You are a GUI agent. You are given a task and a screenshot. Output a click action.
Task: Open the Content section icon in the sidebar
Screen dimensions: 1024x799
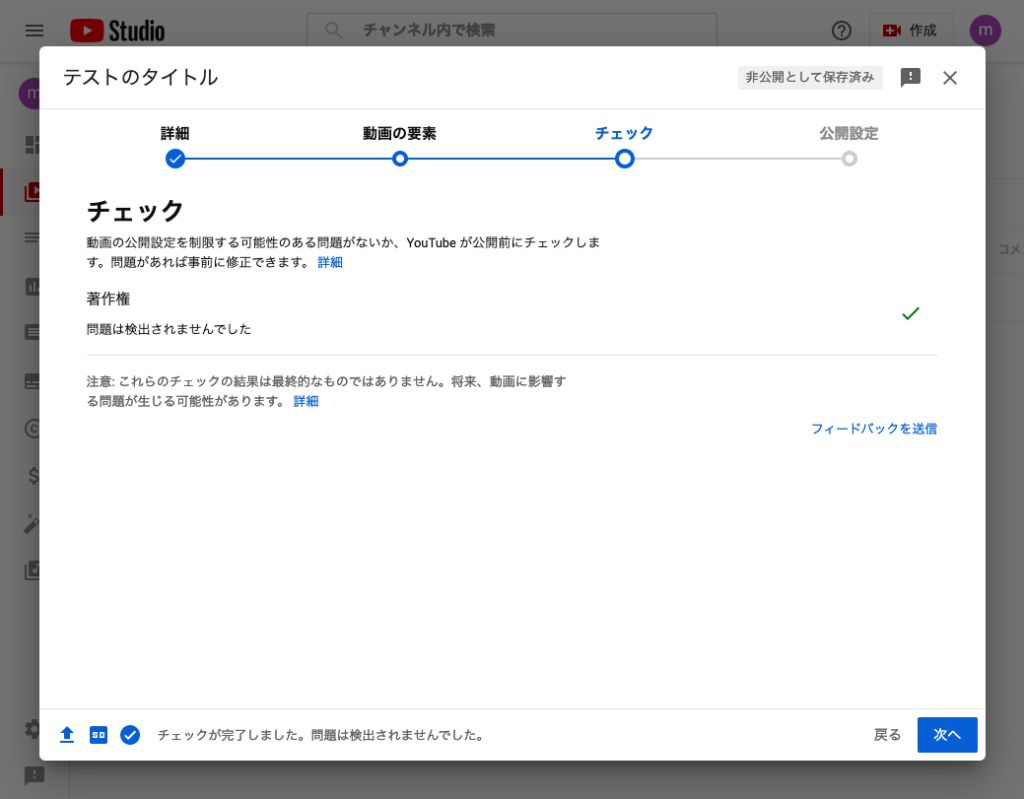pyautogui.click(x=34, y=190)
